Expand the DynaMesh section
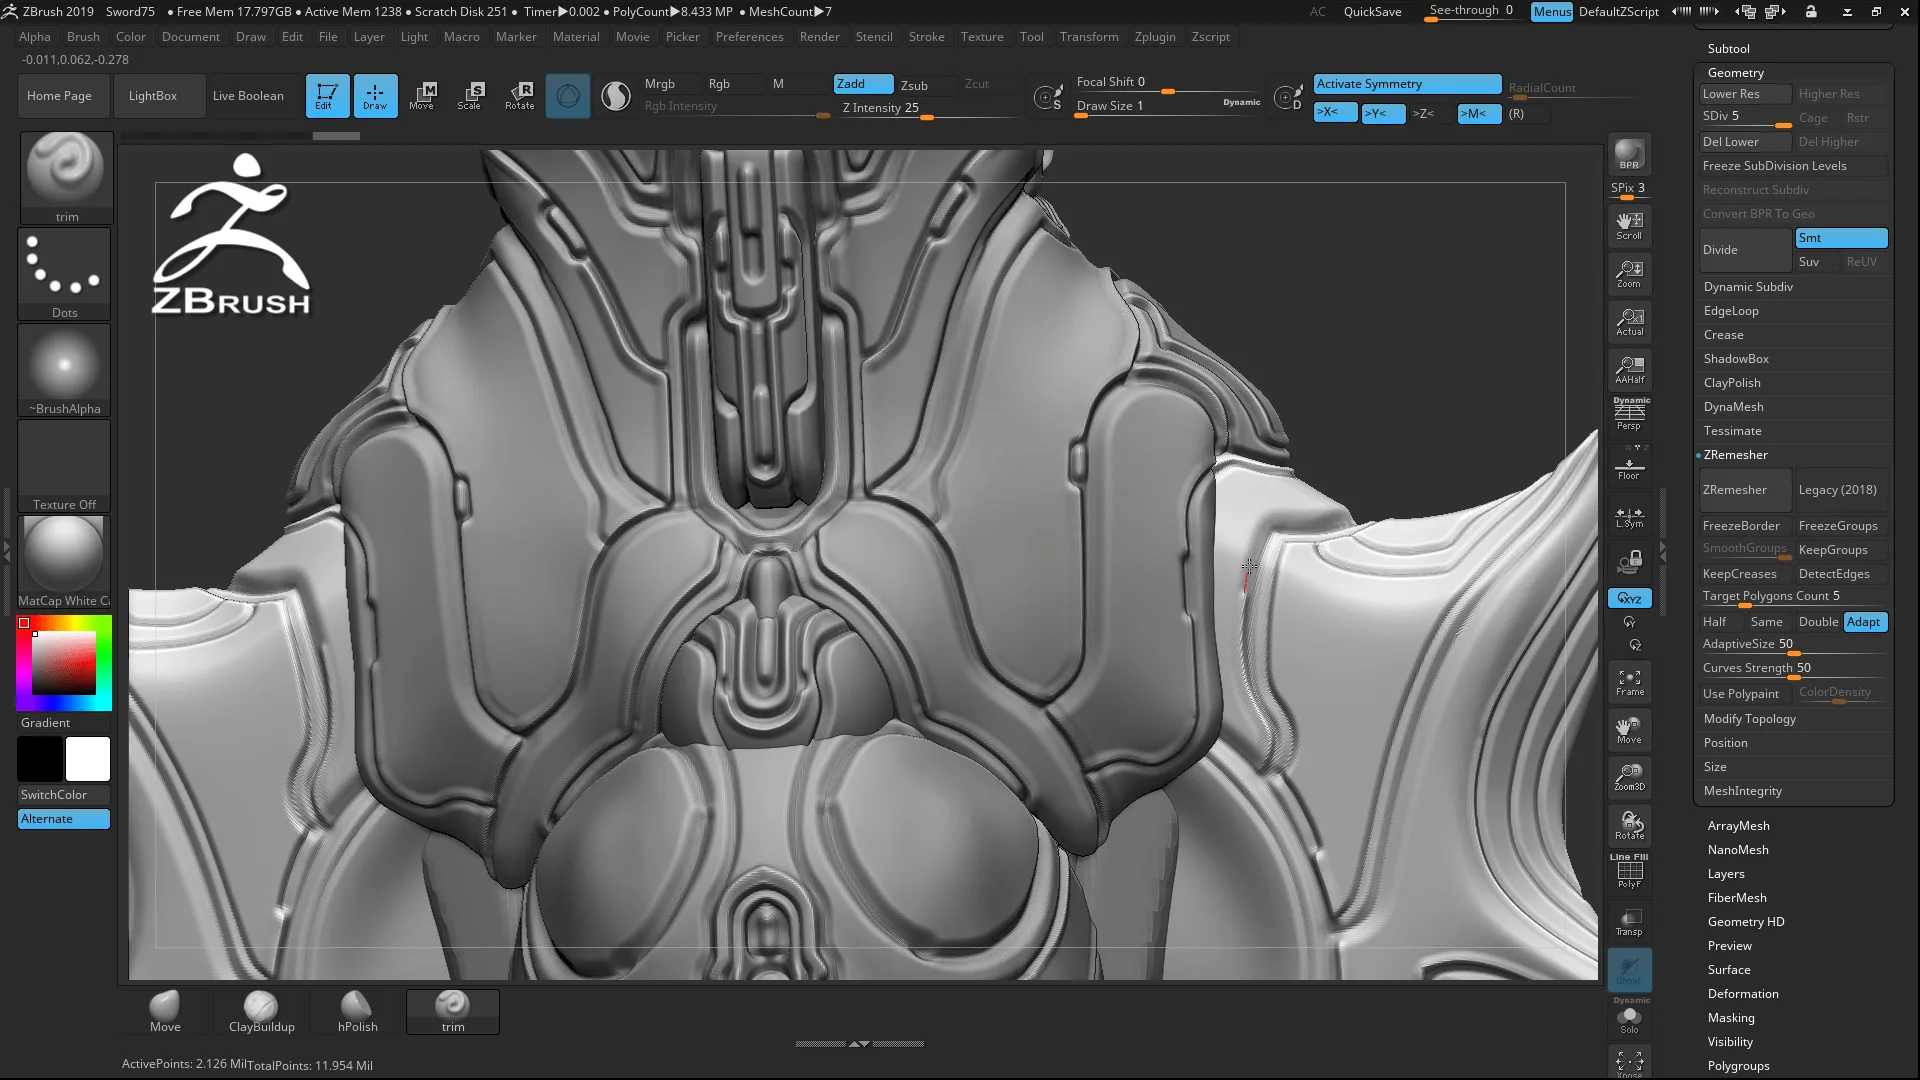Image resolution: width=1920 pixels, height=1080 pixels. click(x=1733, y=407)
